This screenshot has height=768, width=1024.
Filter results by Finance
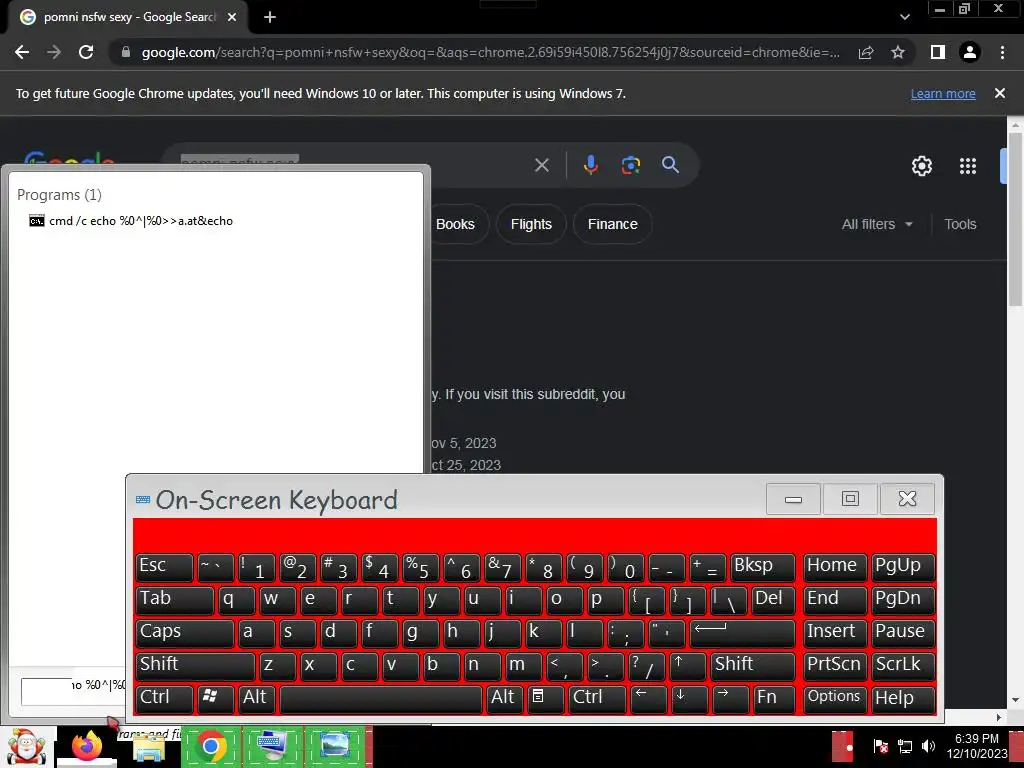click(x=613, y=224)
